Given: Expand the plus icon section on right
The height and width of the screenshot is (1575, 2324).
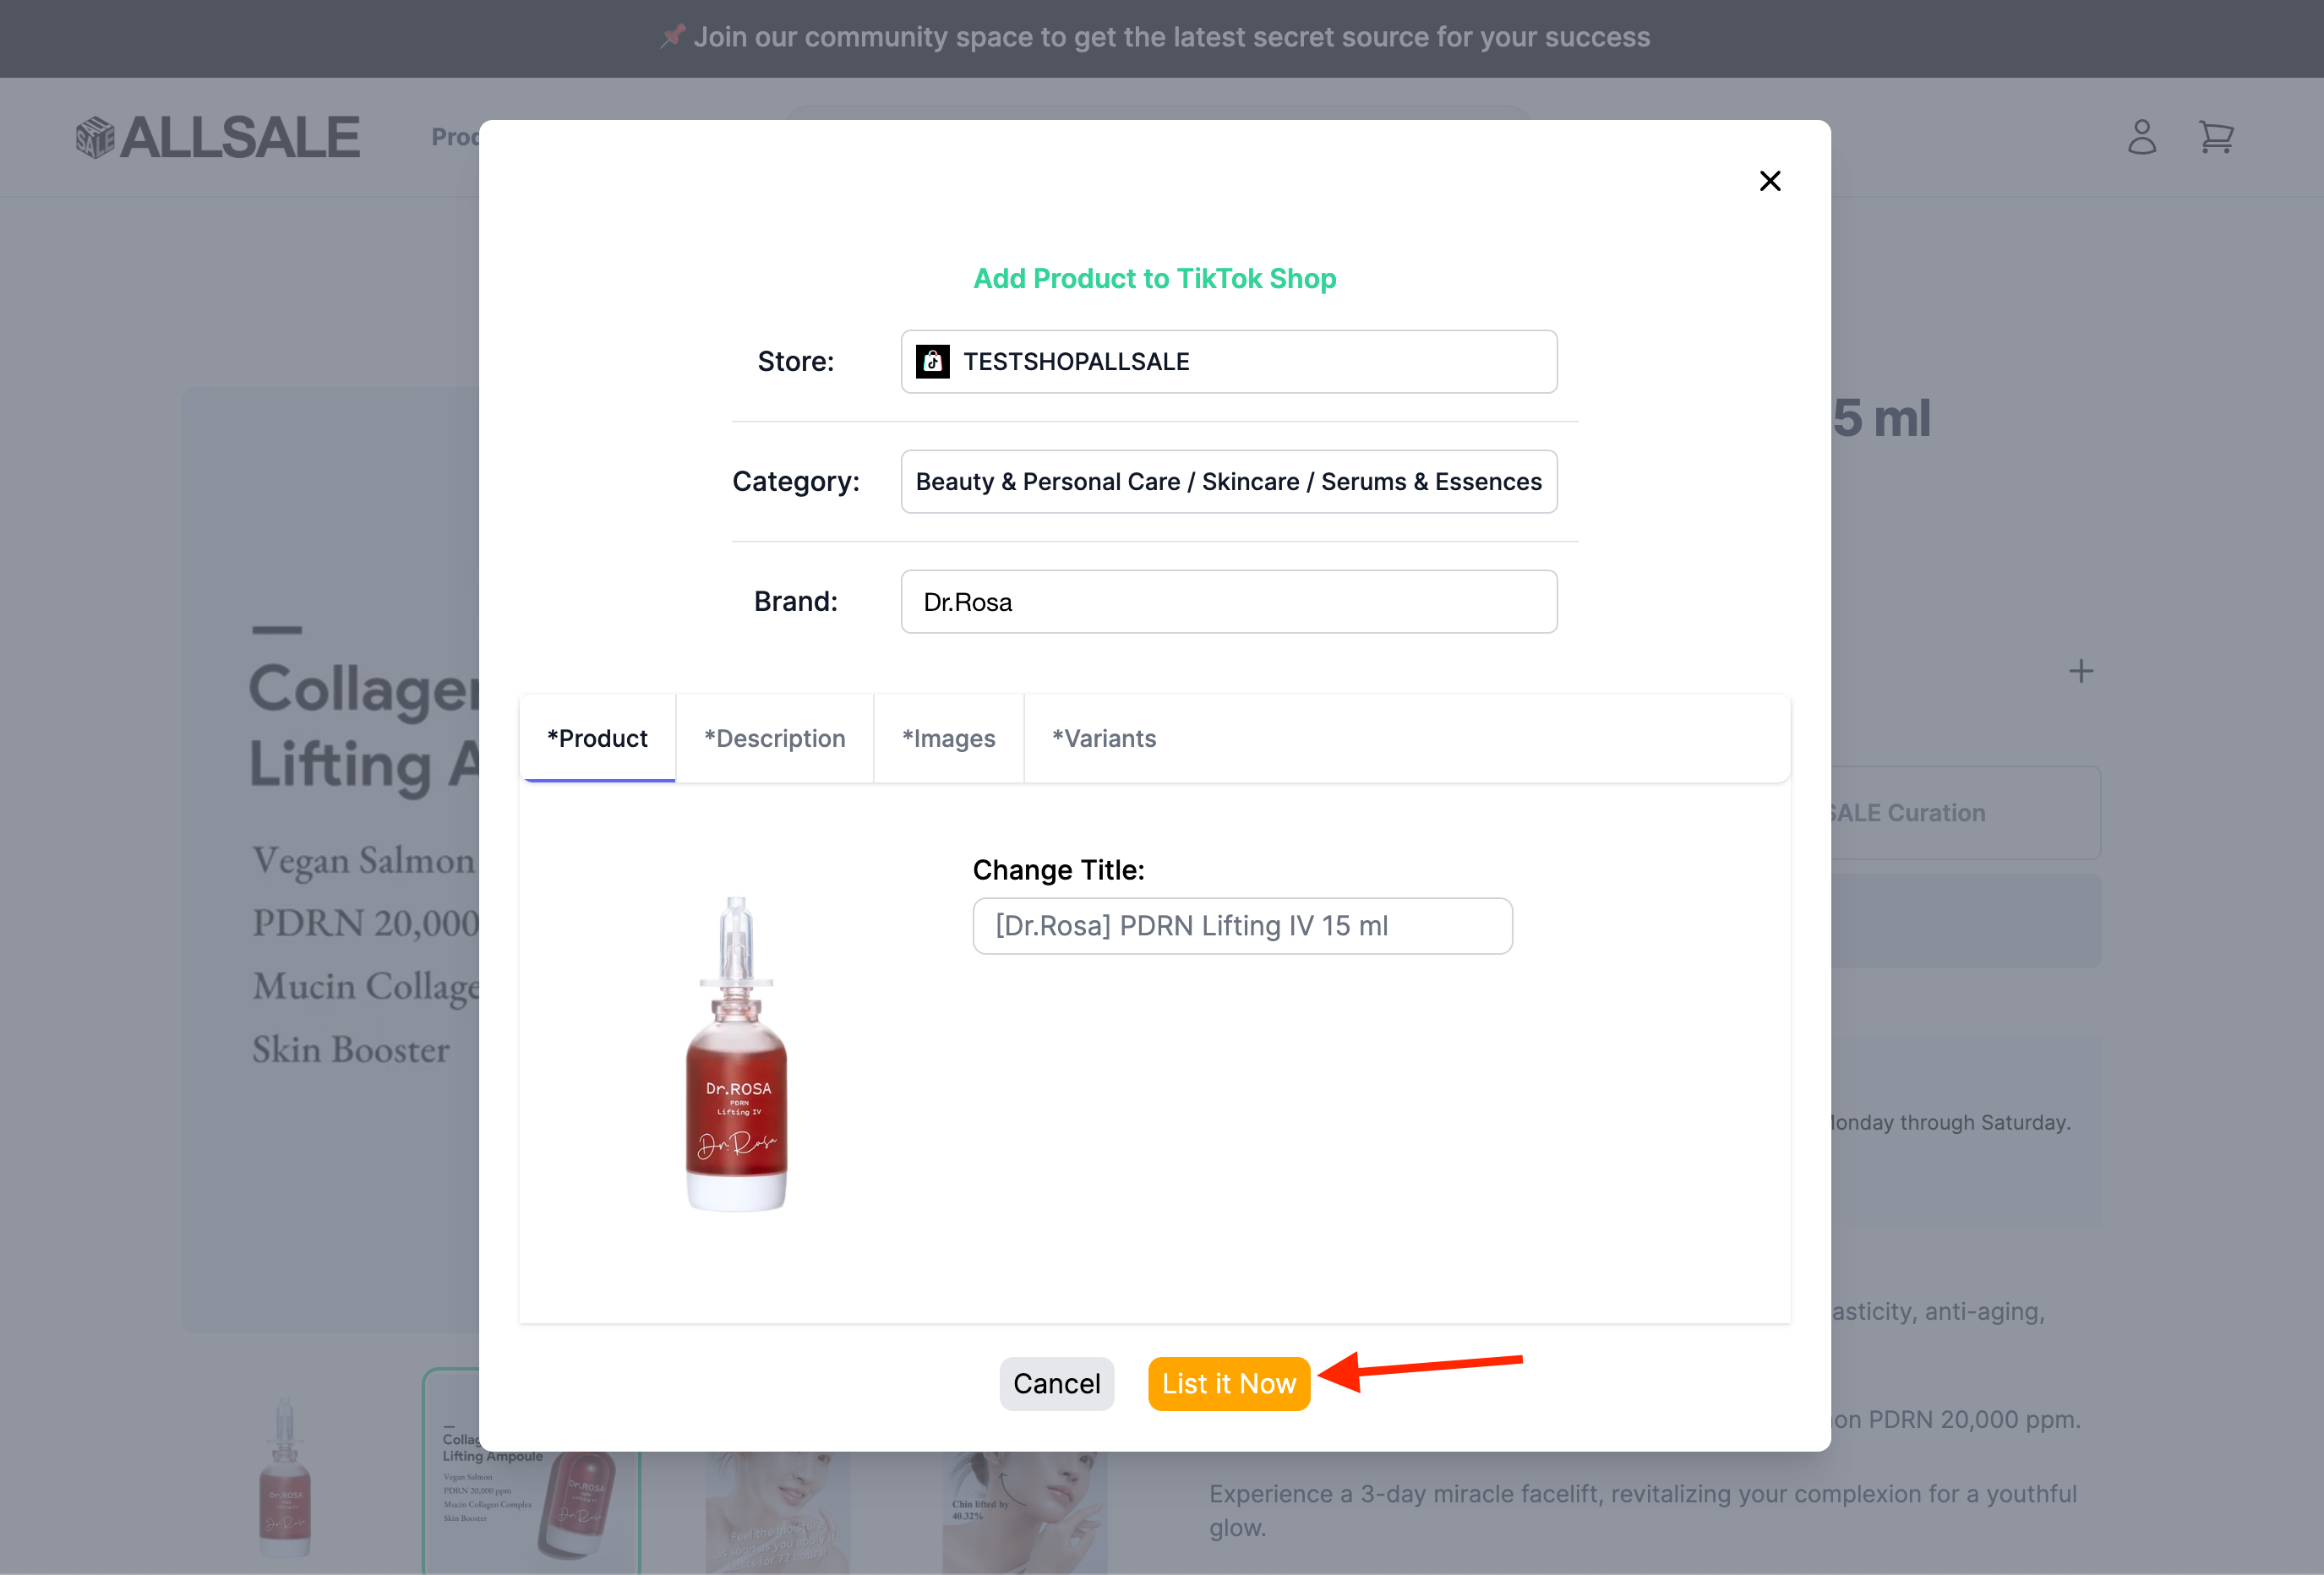Looking at the screenshot, I should pos(2080,671).
